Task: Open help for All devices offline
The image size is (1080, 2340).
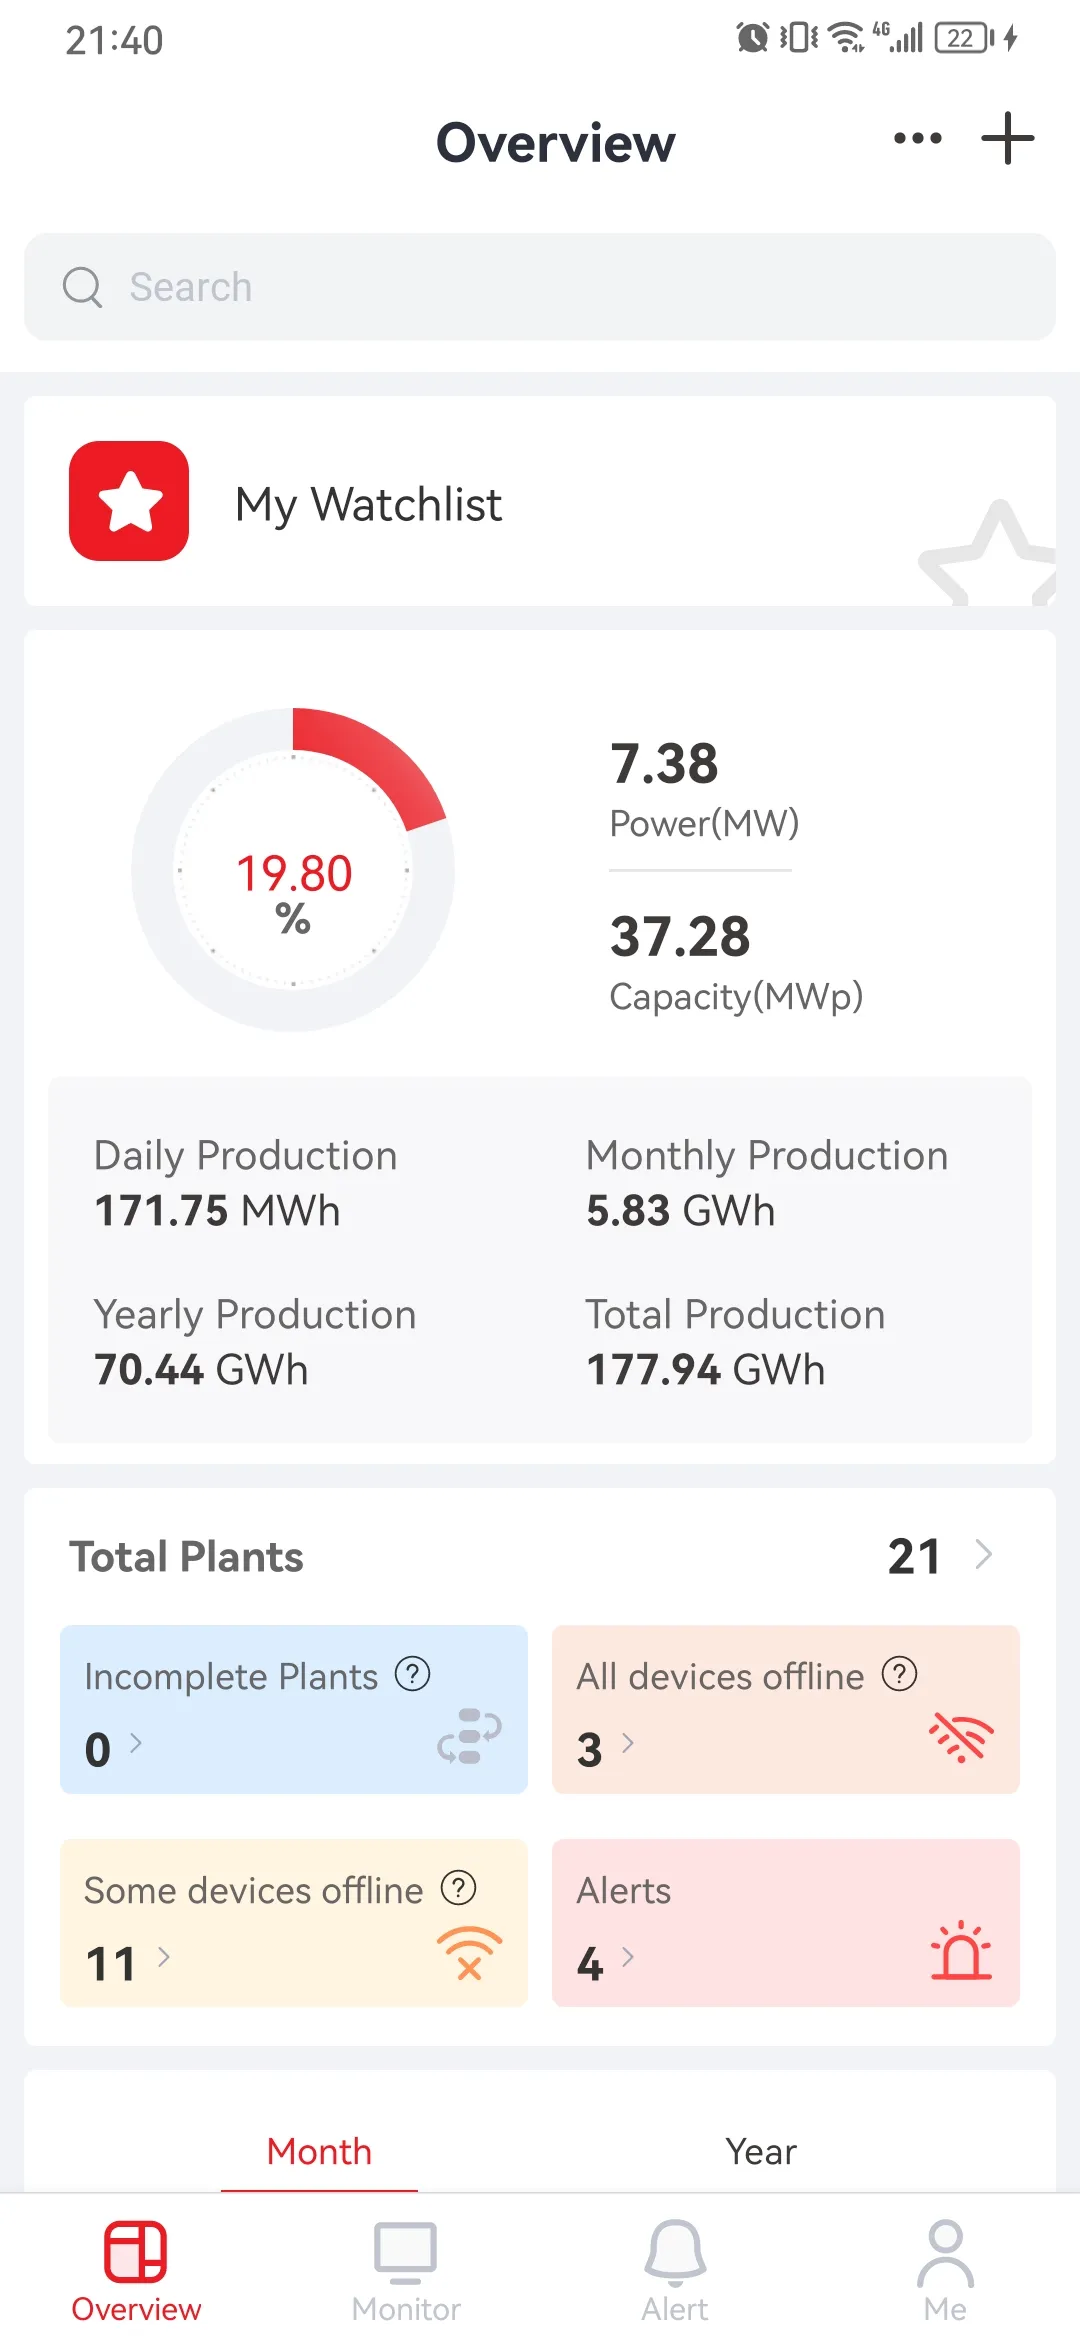Action: click(x=899, y=1673)
